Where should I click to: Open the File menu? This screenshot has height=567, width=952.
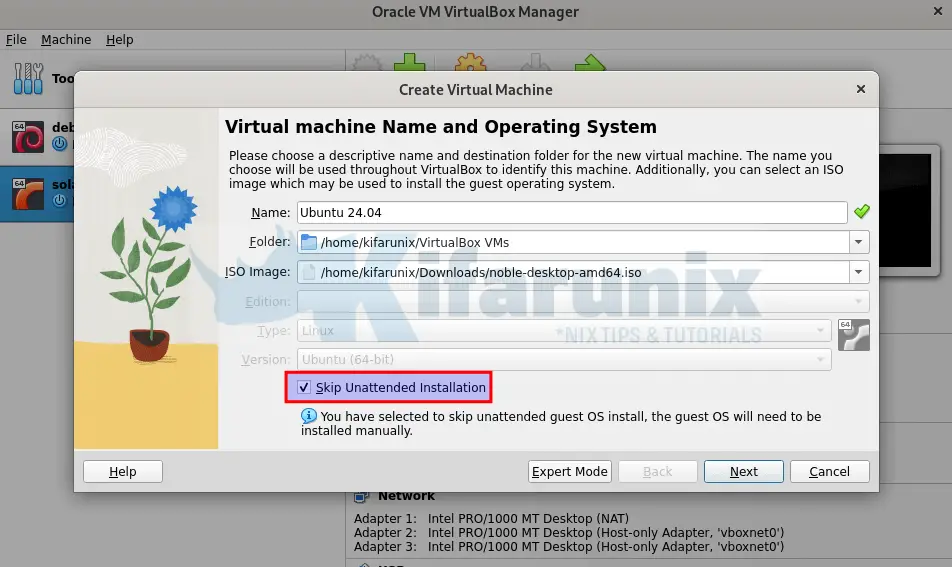(x=16, y=39)
